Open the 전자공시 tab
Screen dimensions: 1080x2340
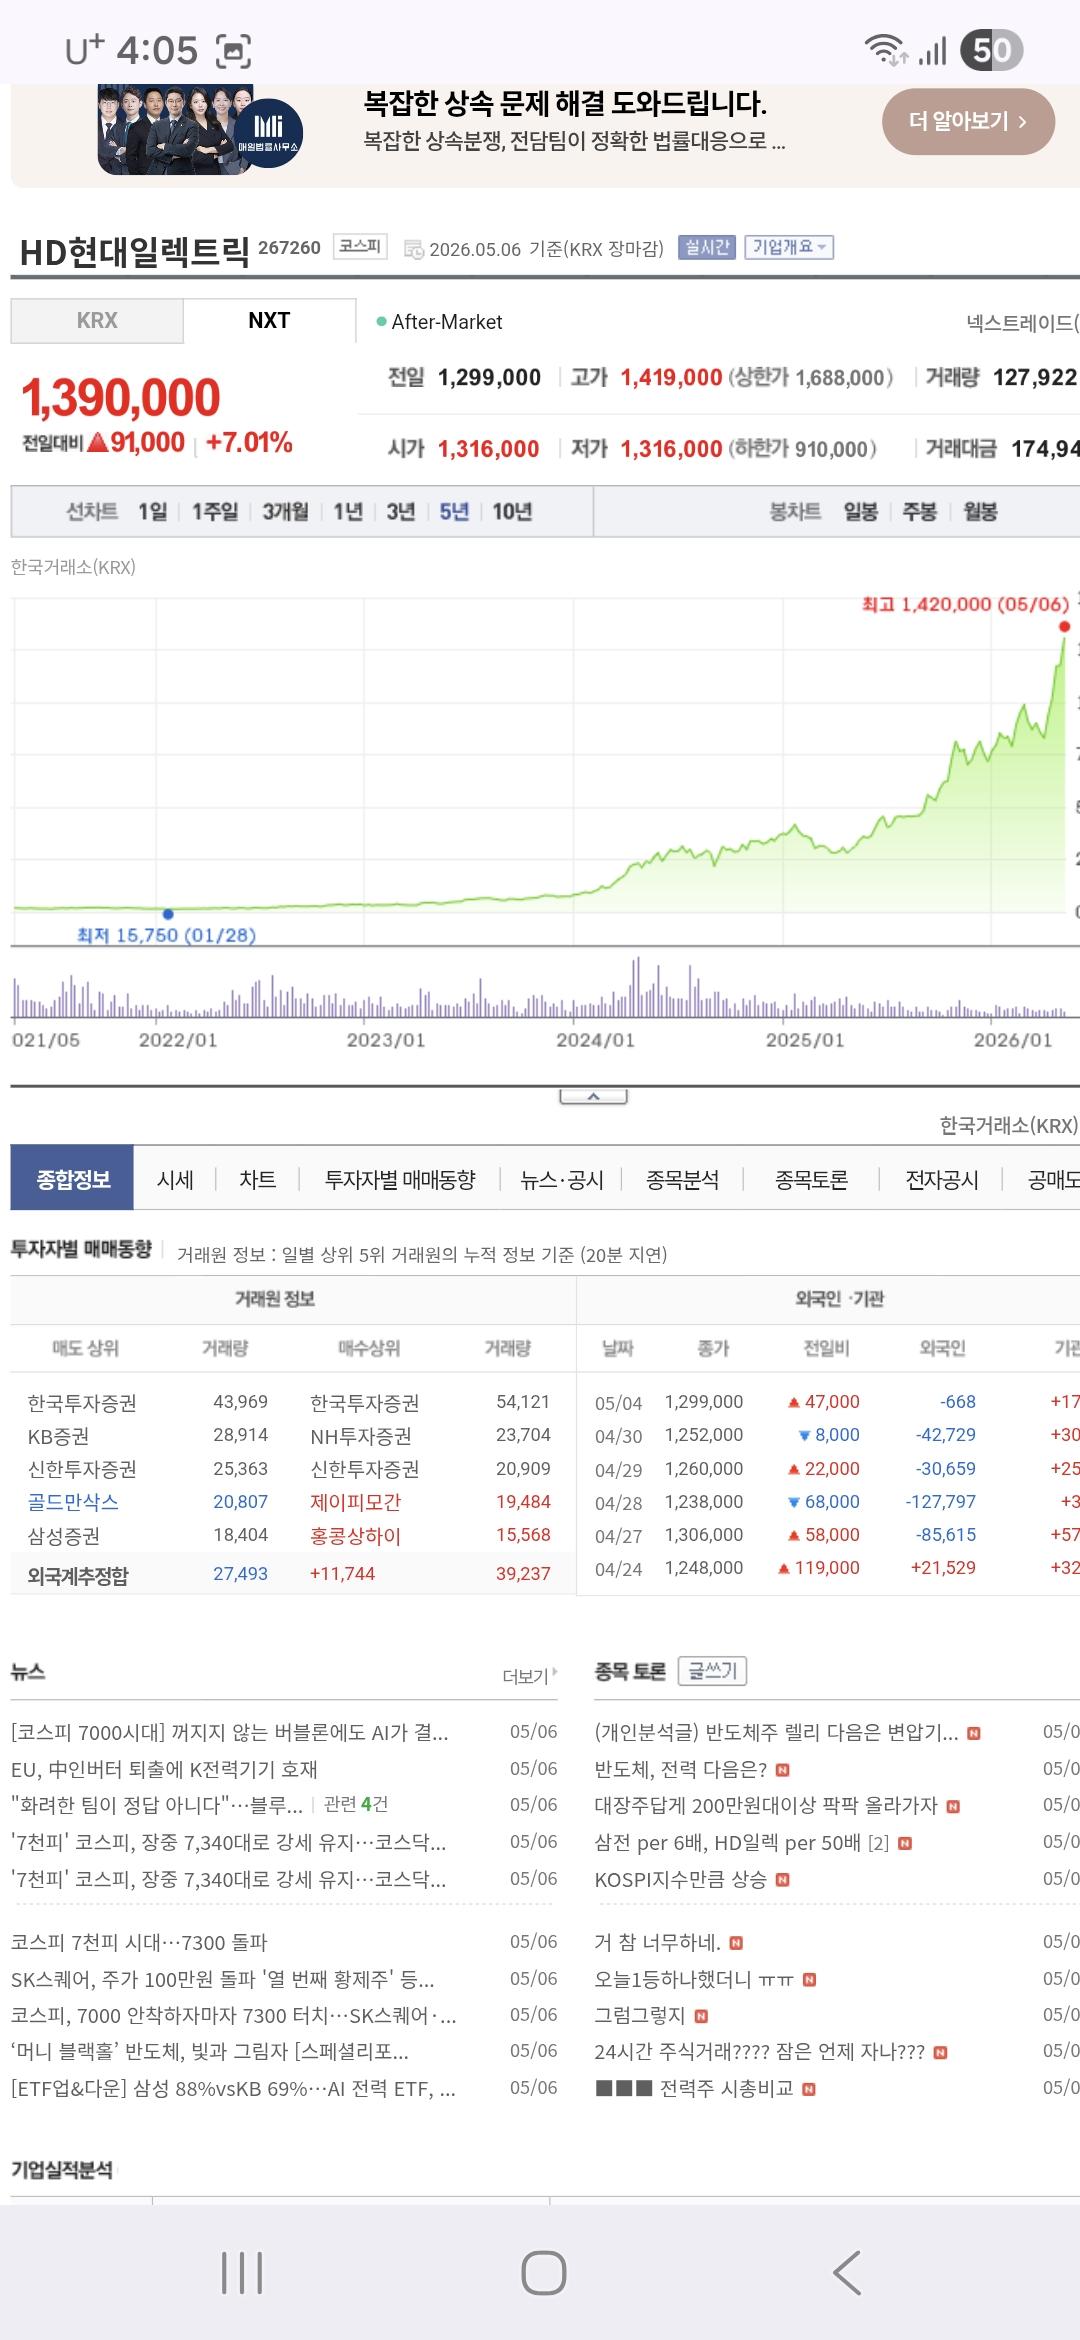[x=941, y=1180]
